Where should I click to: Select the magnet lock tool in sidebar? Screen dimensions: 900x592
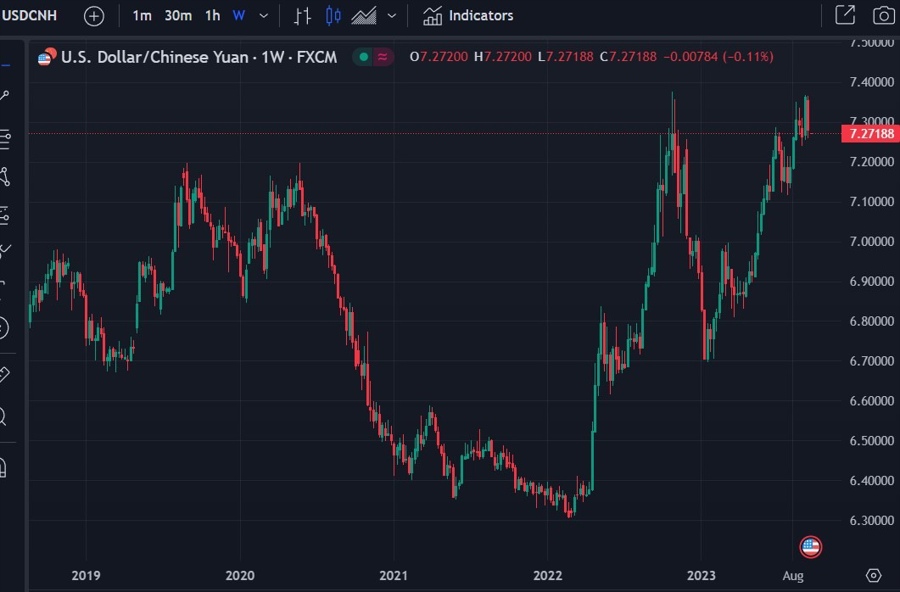click(x=3, y=467)
